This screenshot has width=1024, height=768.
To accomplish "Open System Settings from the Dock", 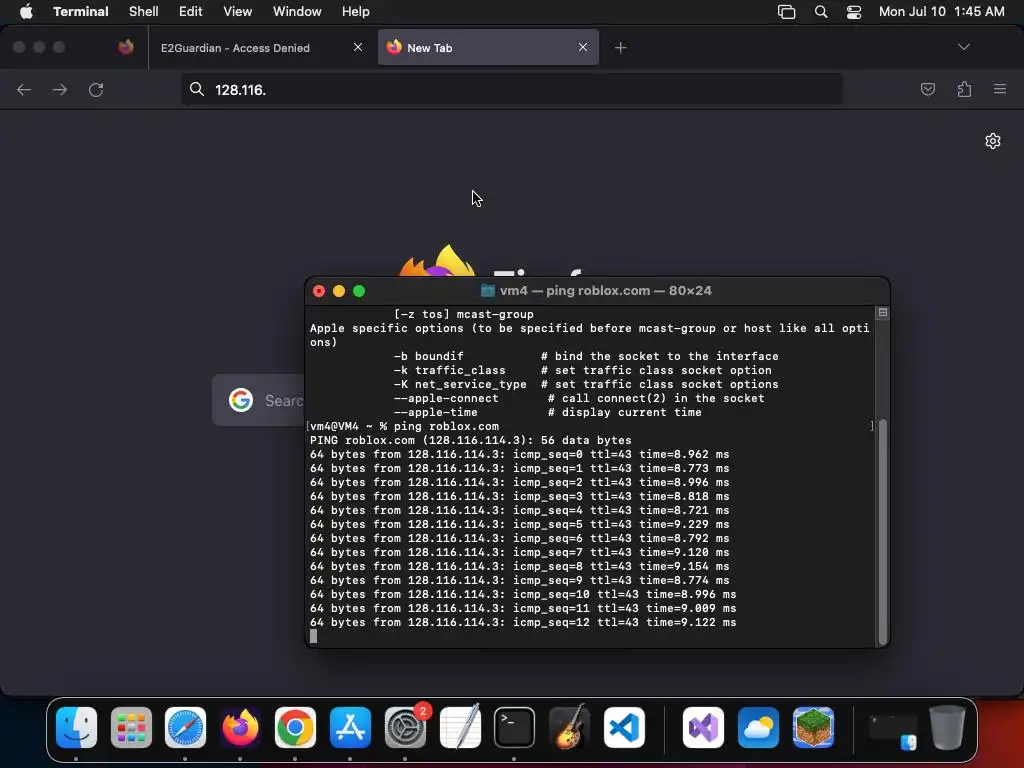I will coord(405,727).
